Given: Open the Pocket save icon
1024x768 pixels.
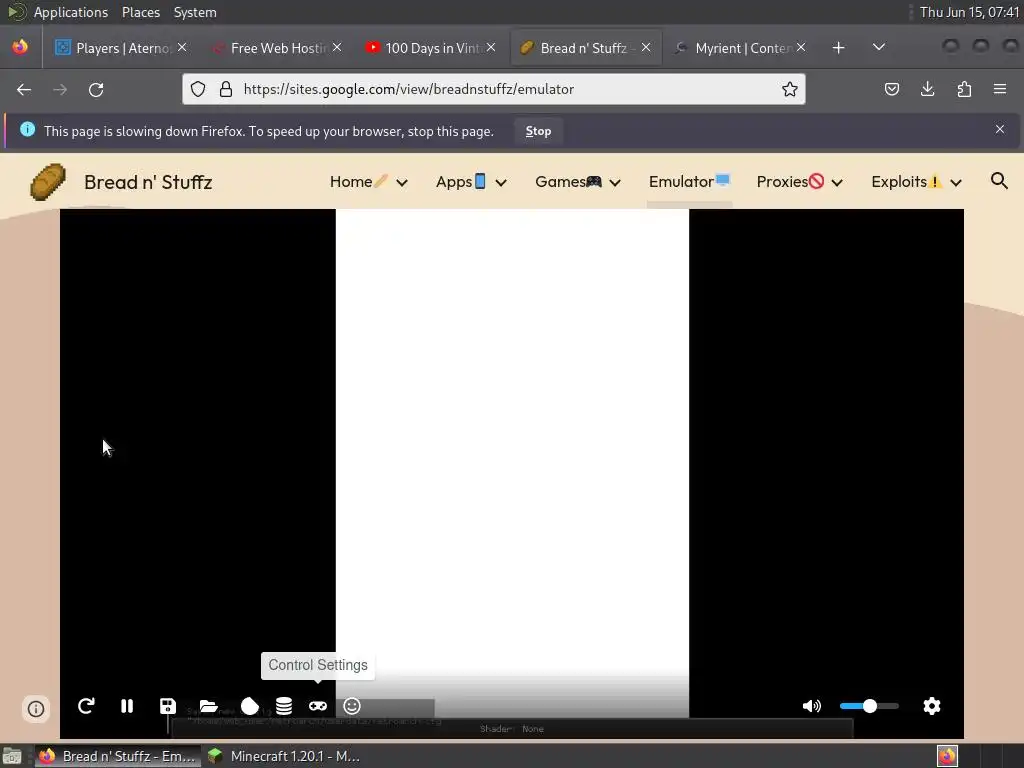Looking at the screenshot, I should pyautogui.click(x=891, y=89).
